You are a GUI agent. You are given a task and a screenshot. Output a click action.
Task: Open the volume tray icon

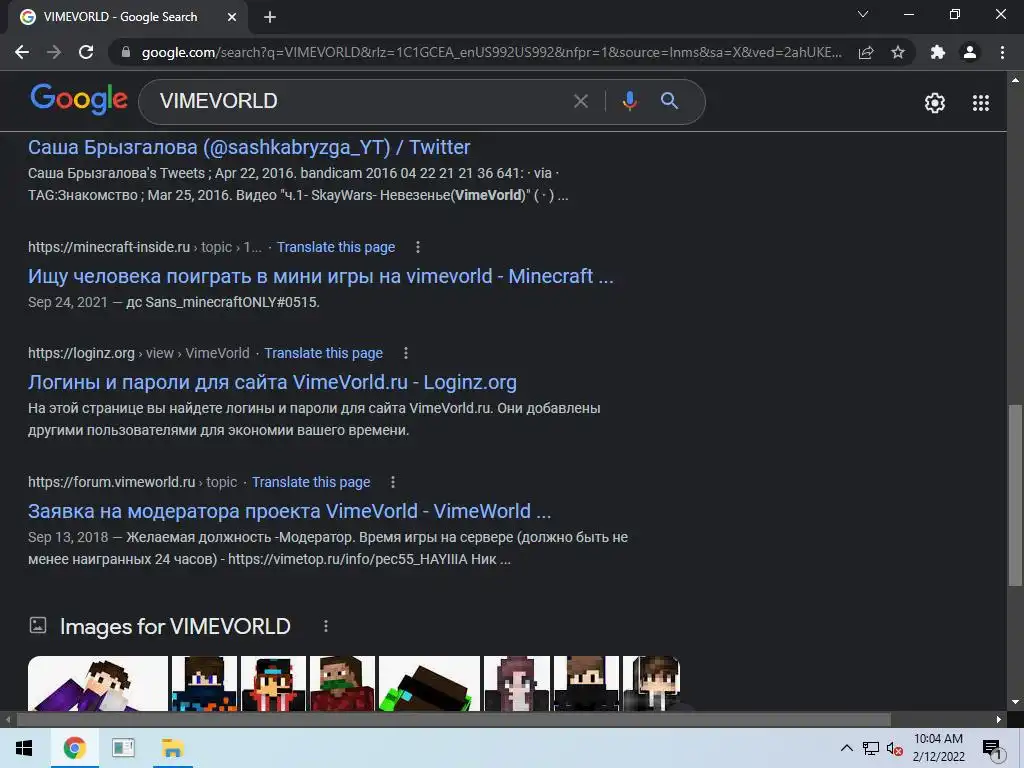point(895,748)
